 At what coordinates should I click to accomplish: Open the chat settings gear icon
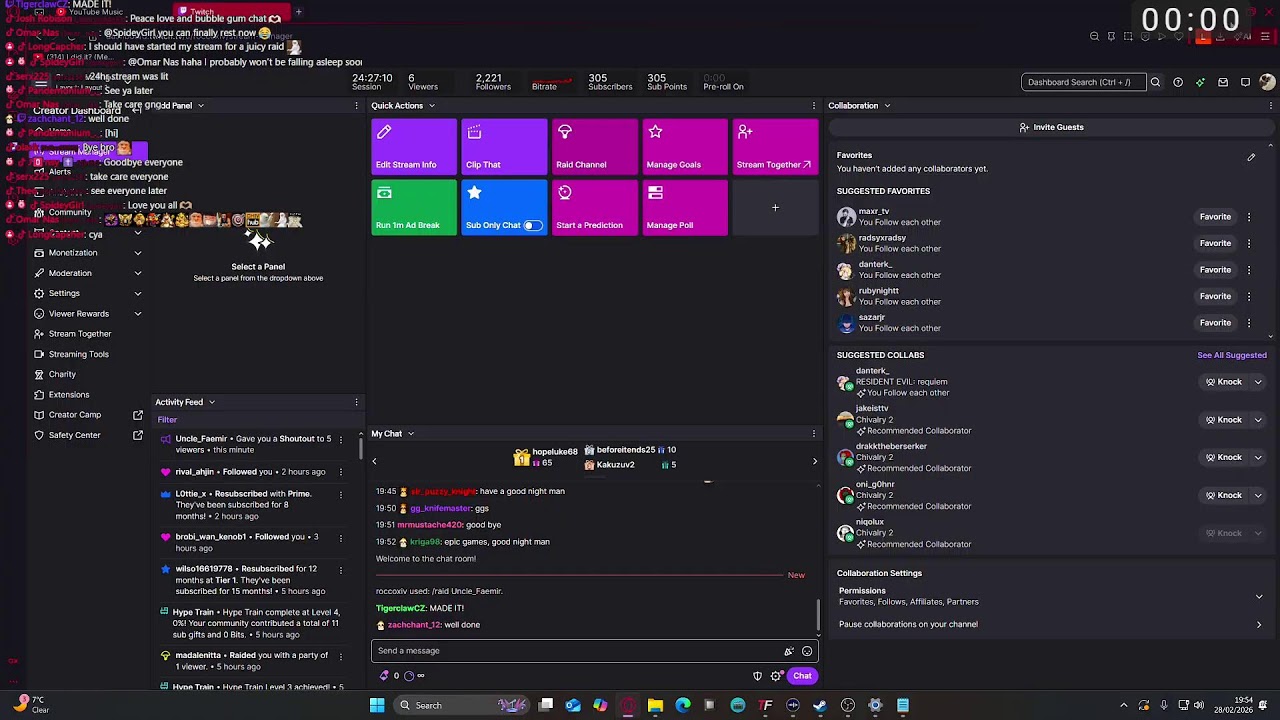pos(776,676)
